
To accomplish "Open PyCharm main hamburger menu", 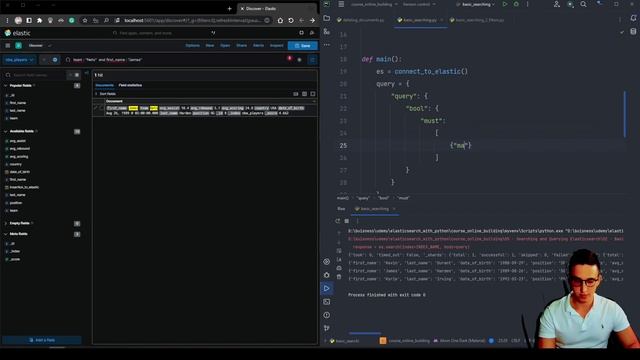I will point(341,4).
